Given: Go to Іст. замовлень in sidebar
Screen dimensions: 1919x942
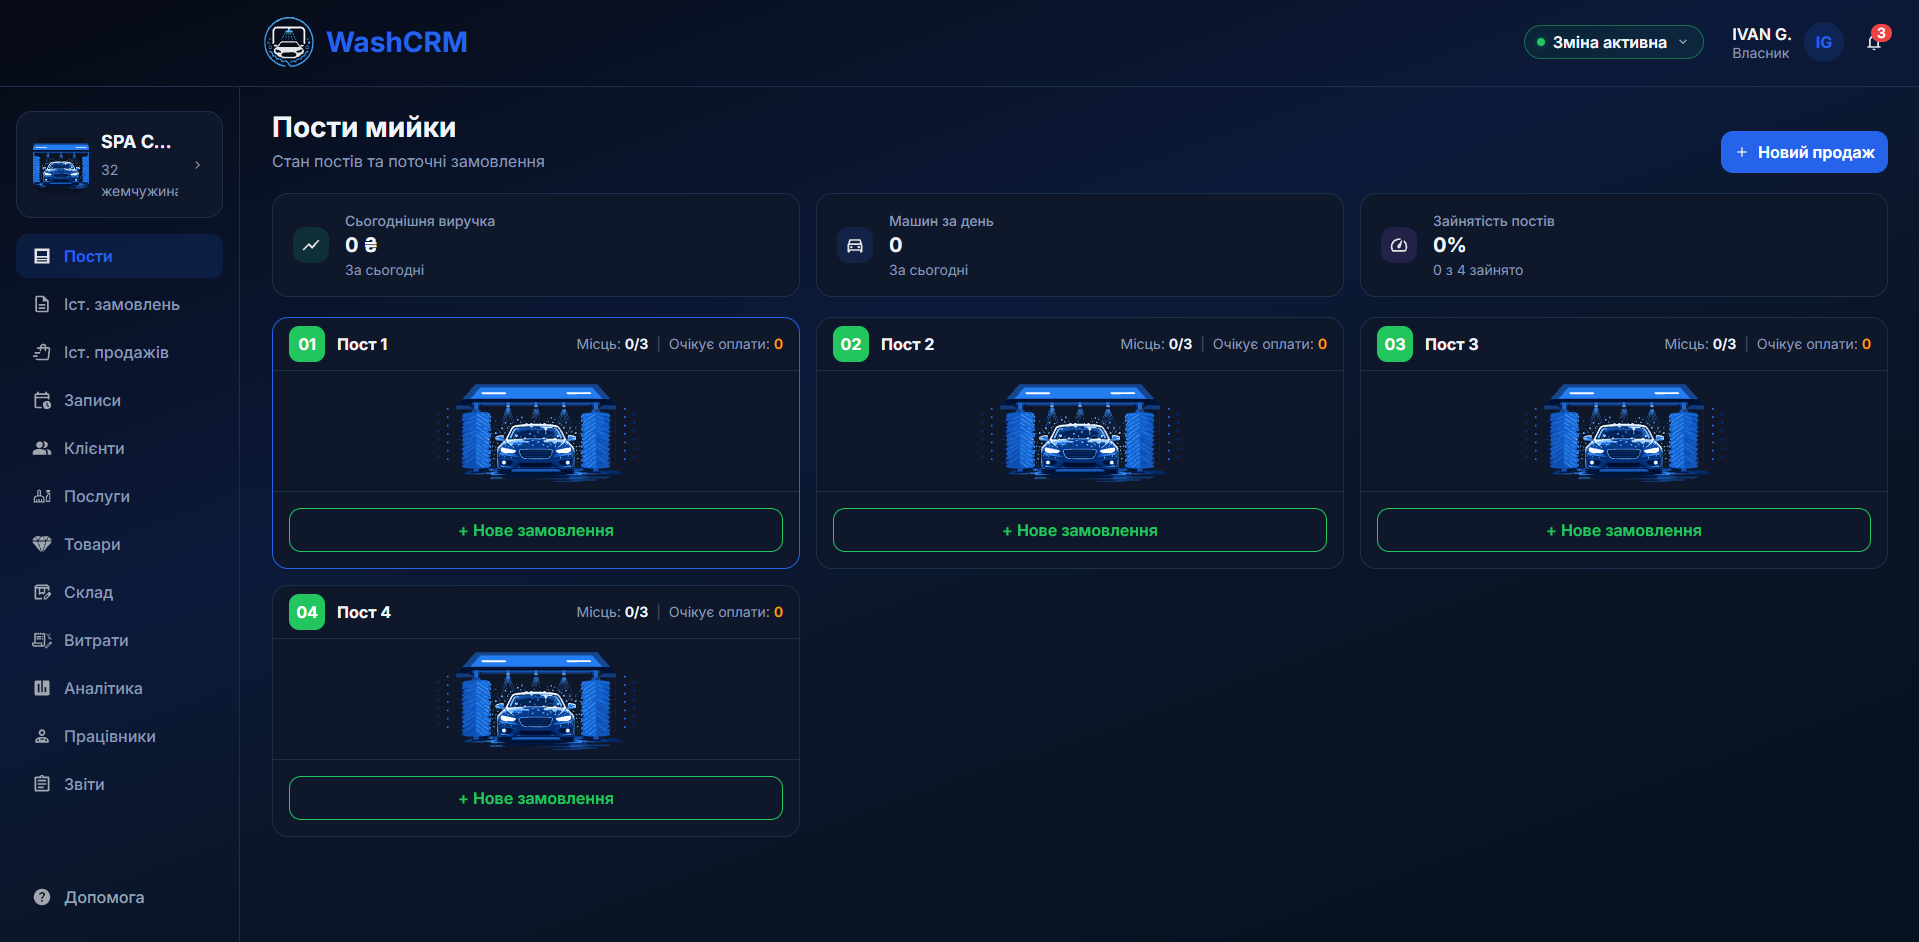Looking at the screenshot, I should (119, 304).
